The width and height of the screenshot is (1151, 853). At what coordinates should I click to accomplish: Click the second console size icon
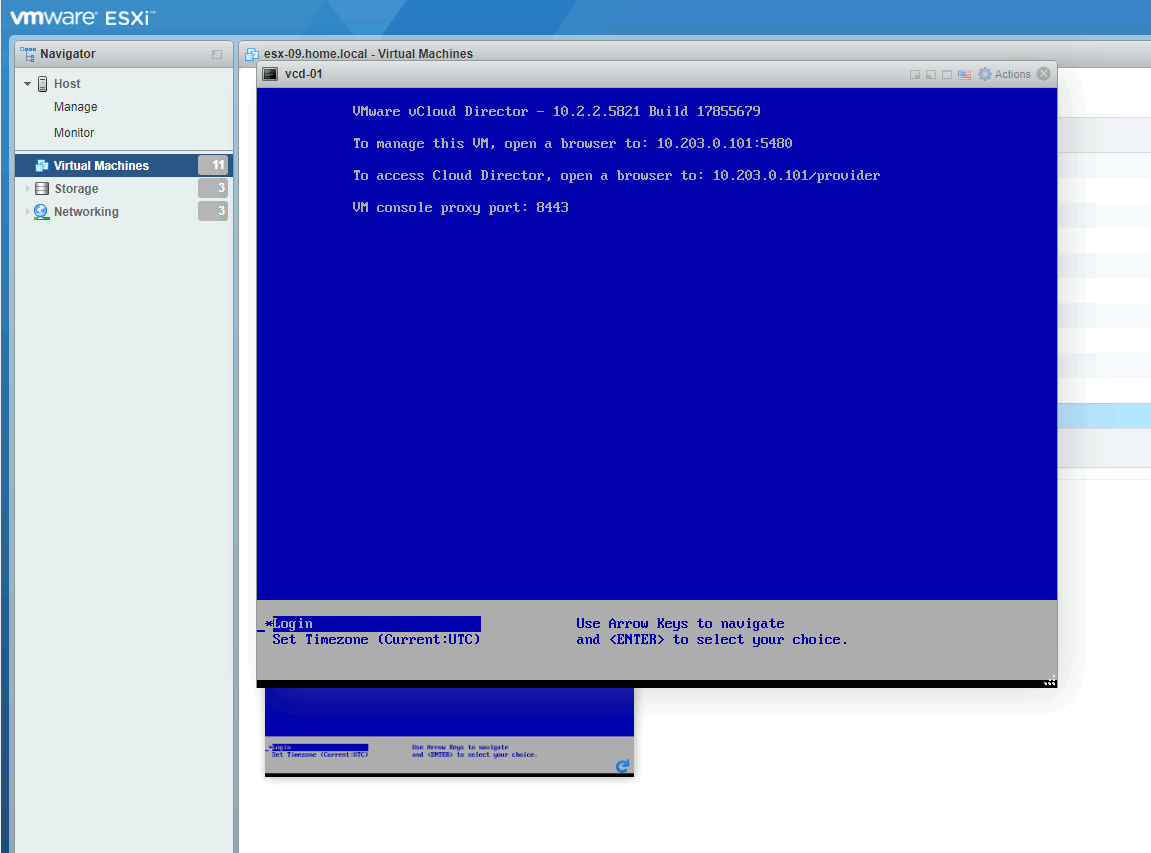(930, 74)
